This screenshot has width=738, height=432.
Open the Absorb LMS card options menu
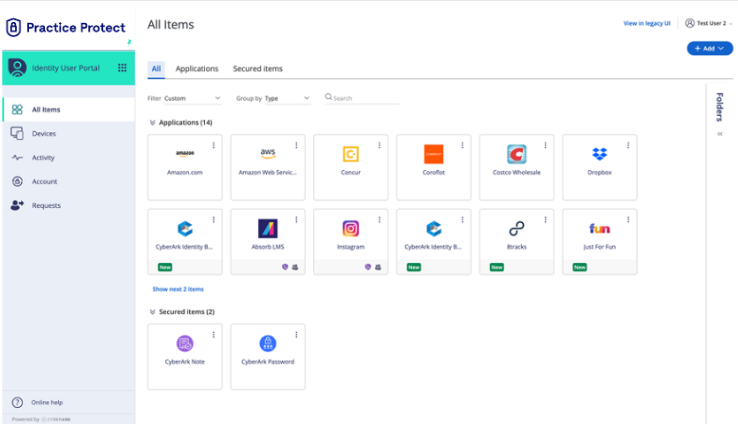(x=297, y=220)
